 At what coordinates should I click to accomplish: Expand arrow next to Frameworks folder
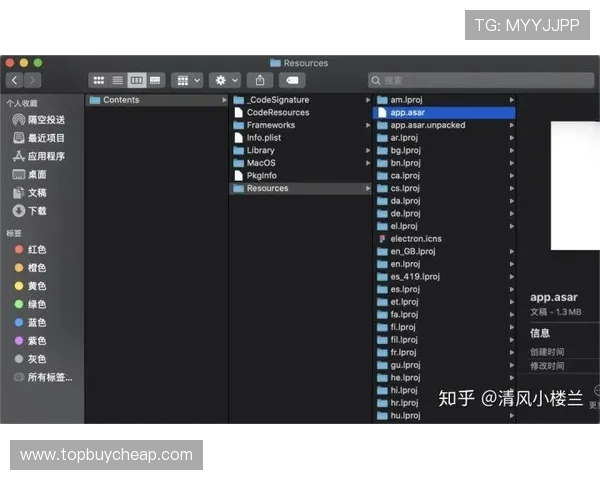click(x=368, y=125)
